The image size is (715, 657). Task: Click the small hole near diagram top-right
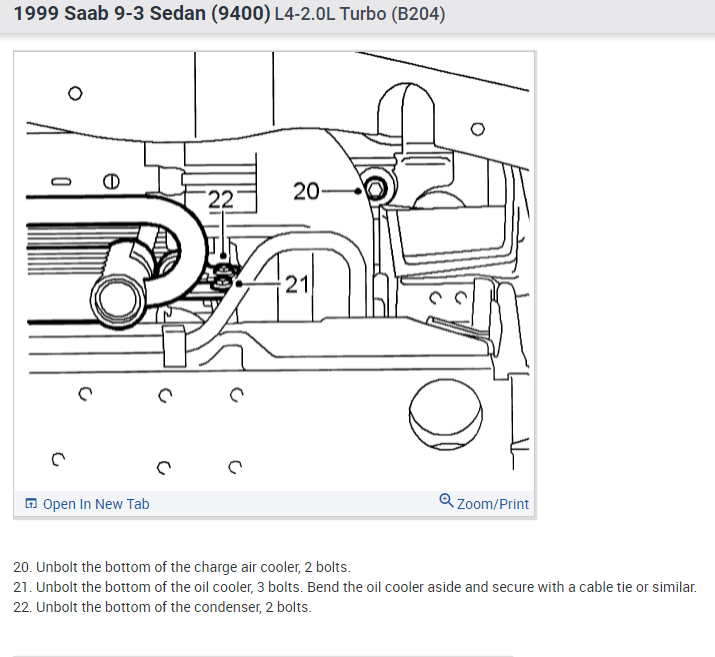coord(477,129)
